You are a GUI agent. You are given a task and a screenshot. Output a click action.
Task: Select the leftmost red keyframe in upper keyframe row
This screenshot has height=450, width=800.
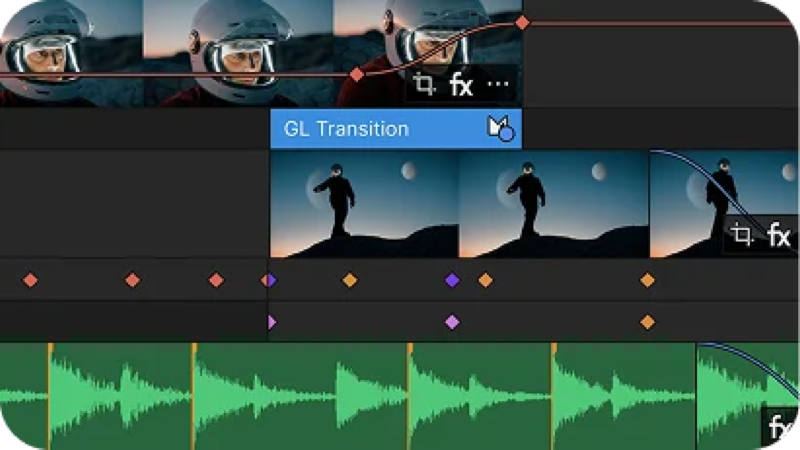[30, 280]
